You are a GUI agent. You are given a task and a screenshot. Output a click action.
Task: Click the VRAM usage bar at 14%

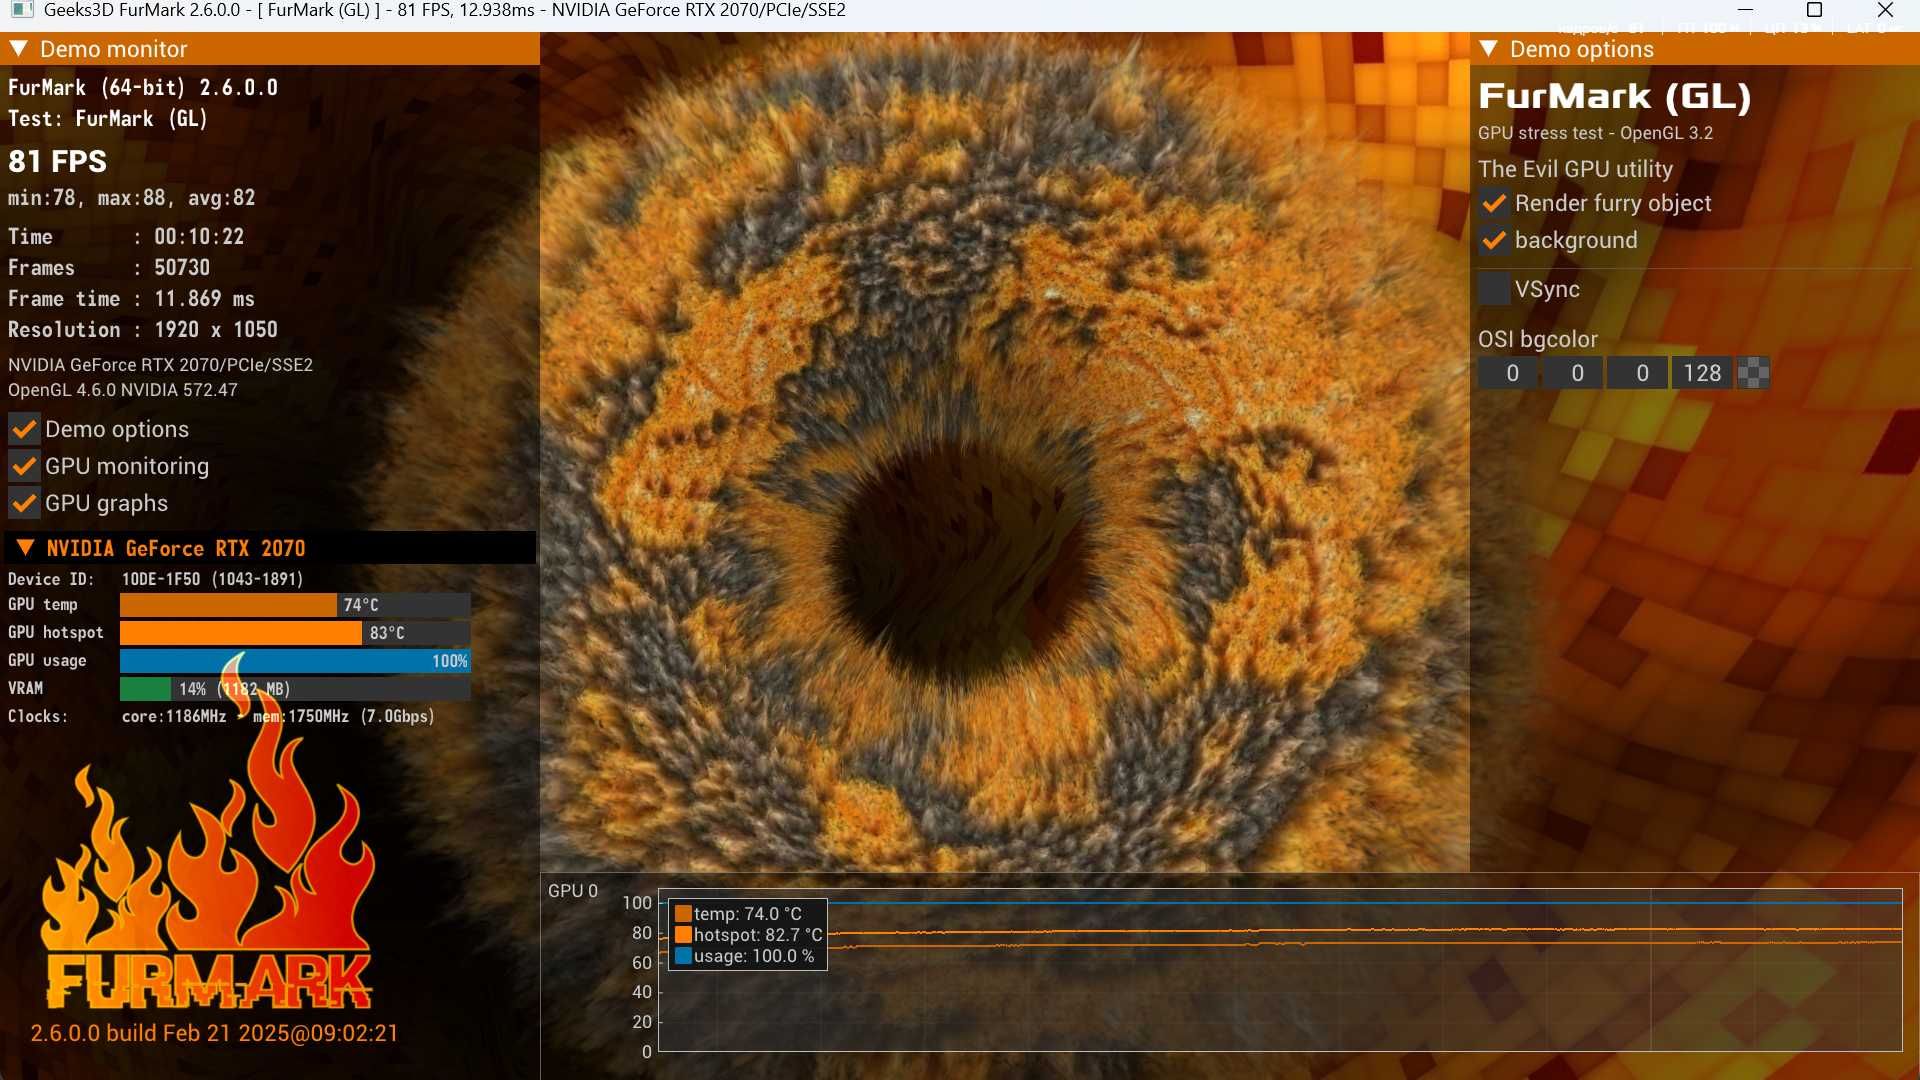point(295,689)
